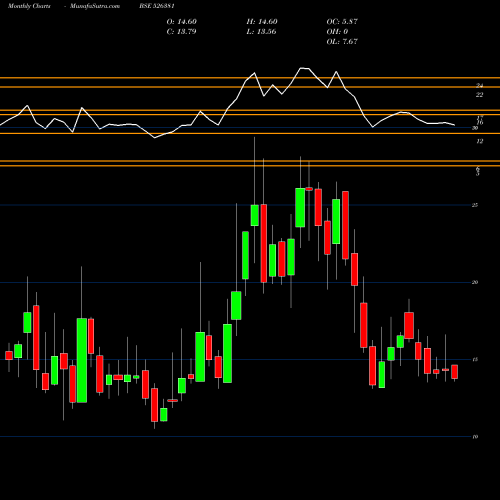Click the 22 indicator axis label
Screen dimensions: 500x500
click(479, 95)
